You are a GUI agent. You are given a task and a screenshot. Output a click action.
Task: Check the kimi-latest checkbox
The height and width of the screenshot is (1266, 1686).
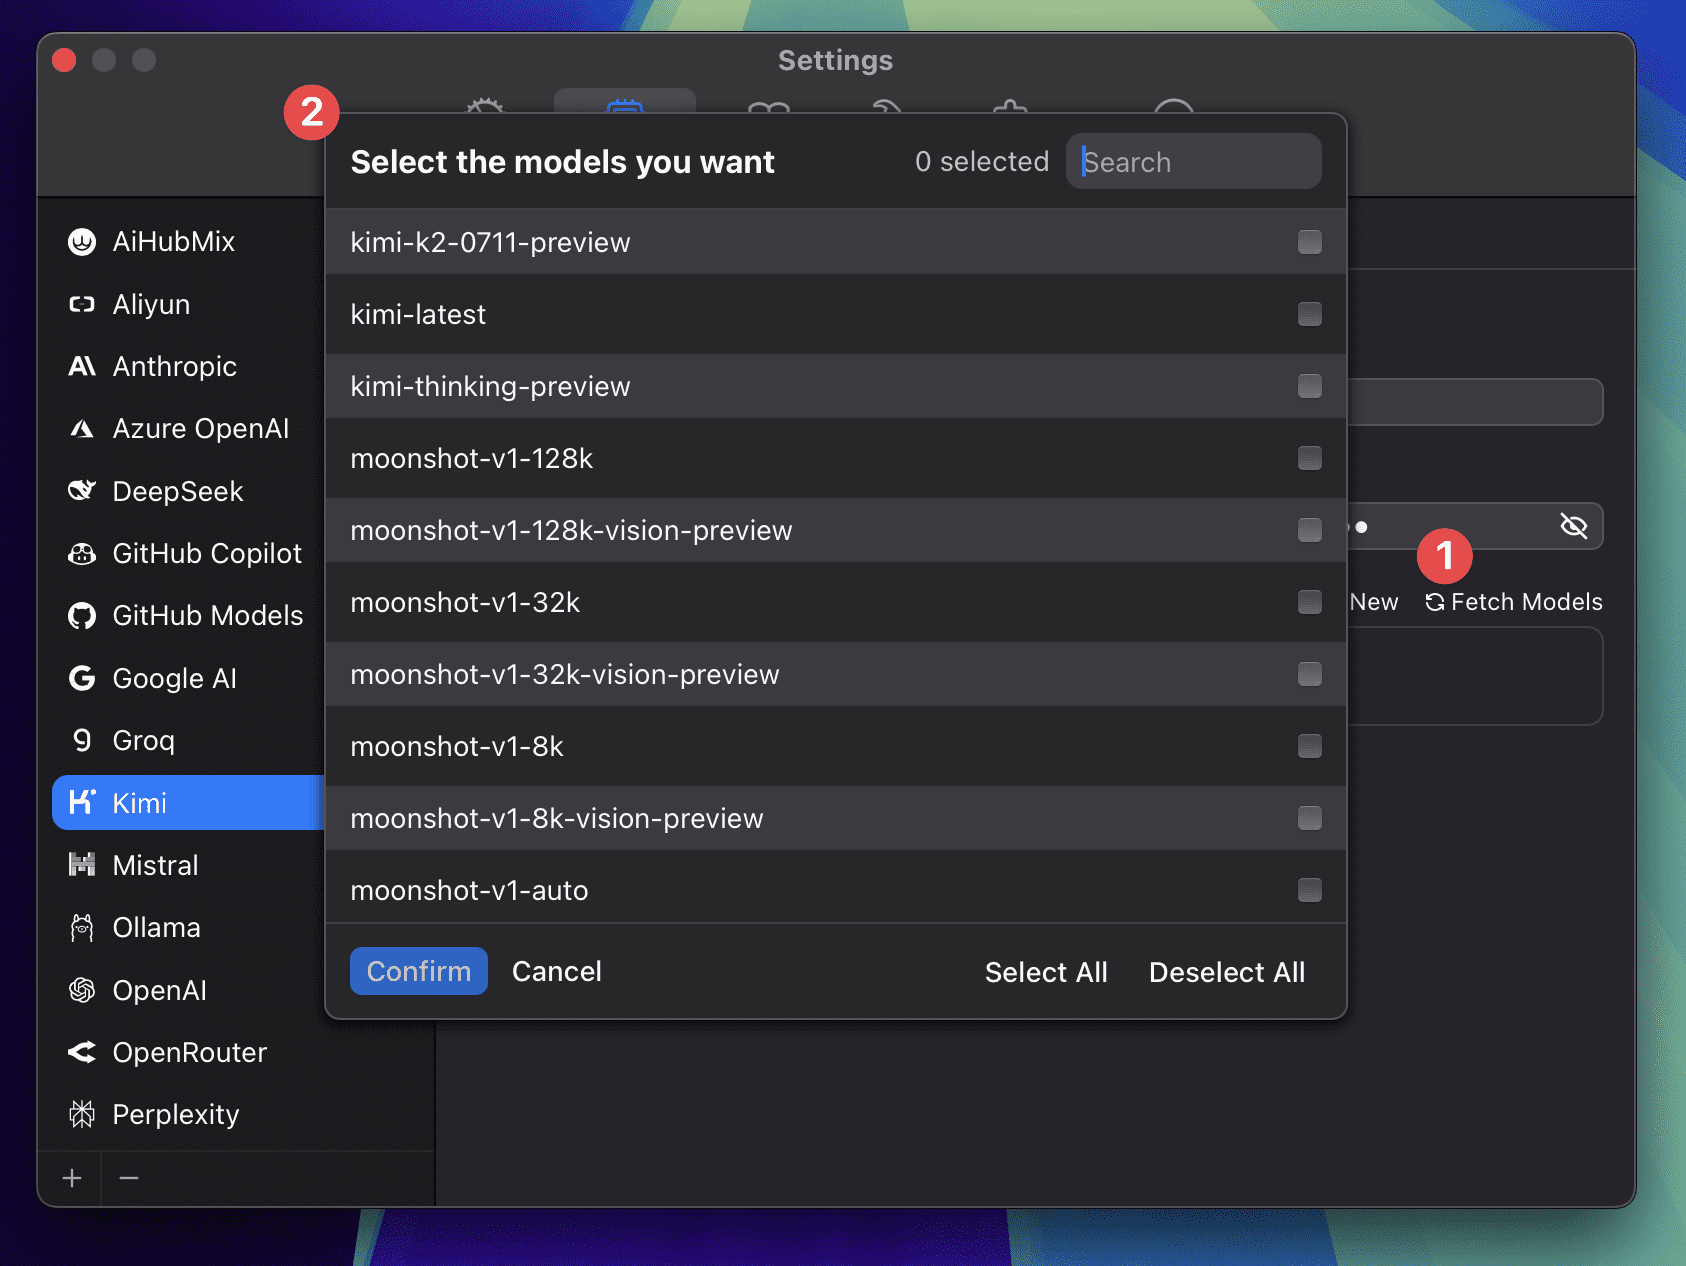1310,314
